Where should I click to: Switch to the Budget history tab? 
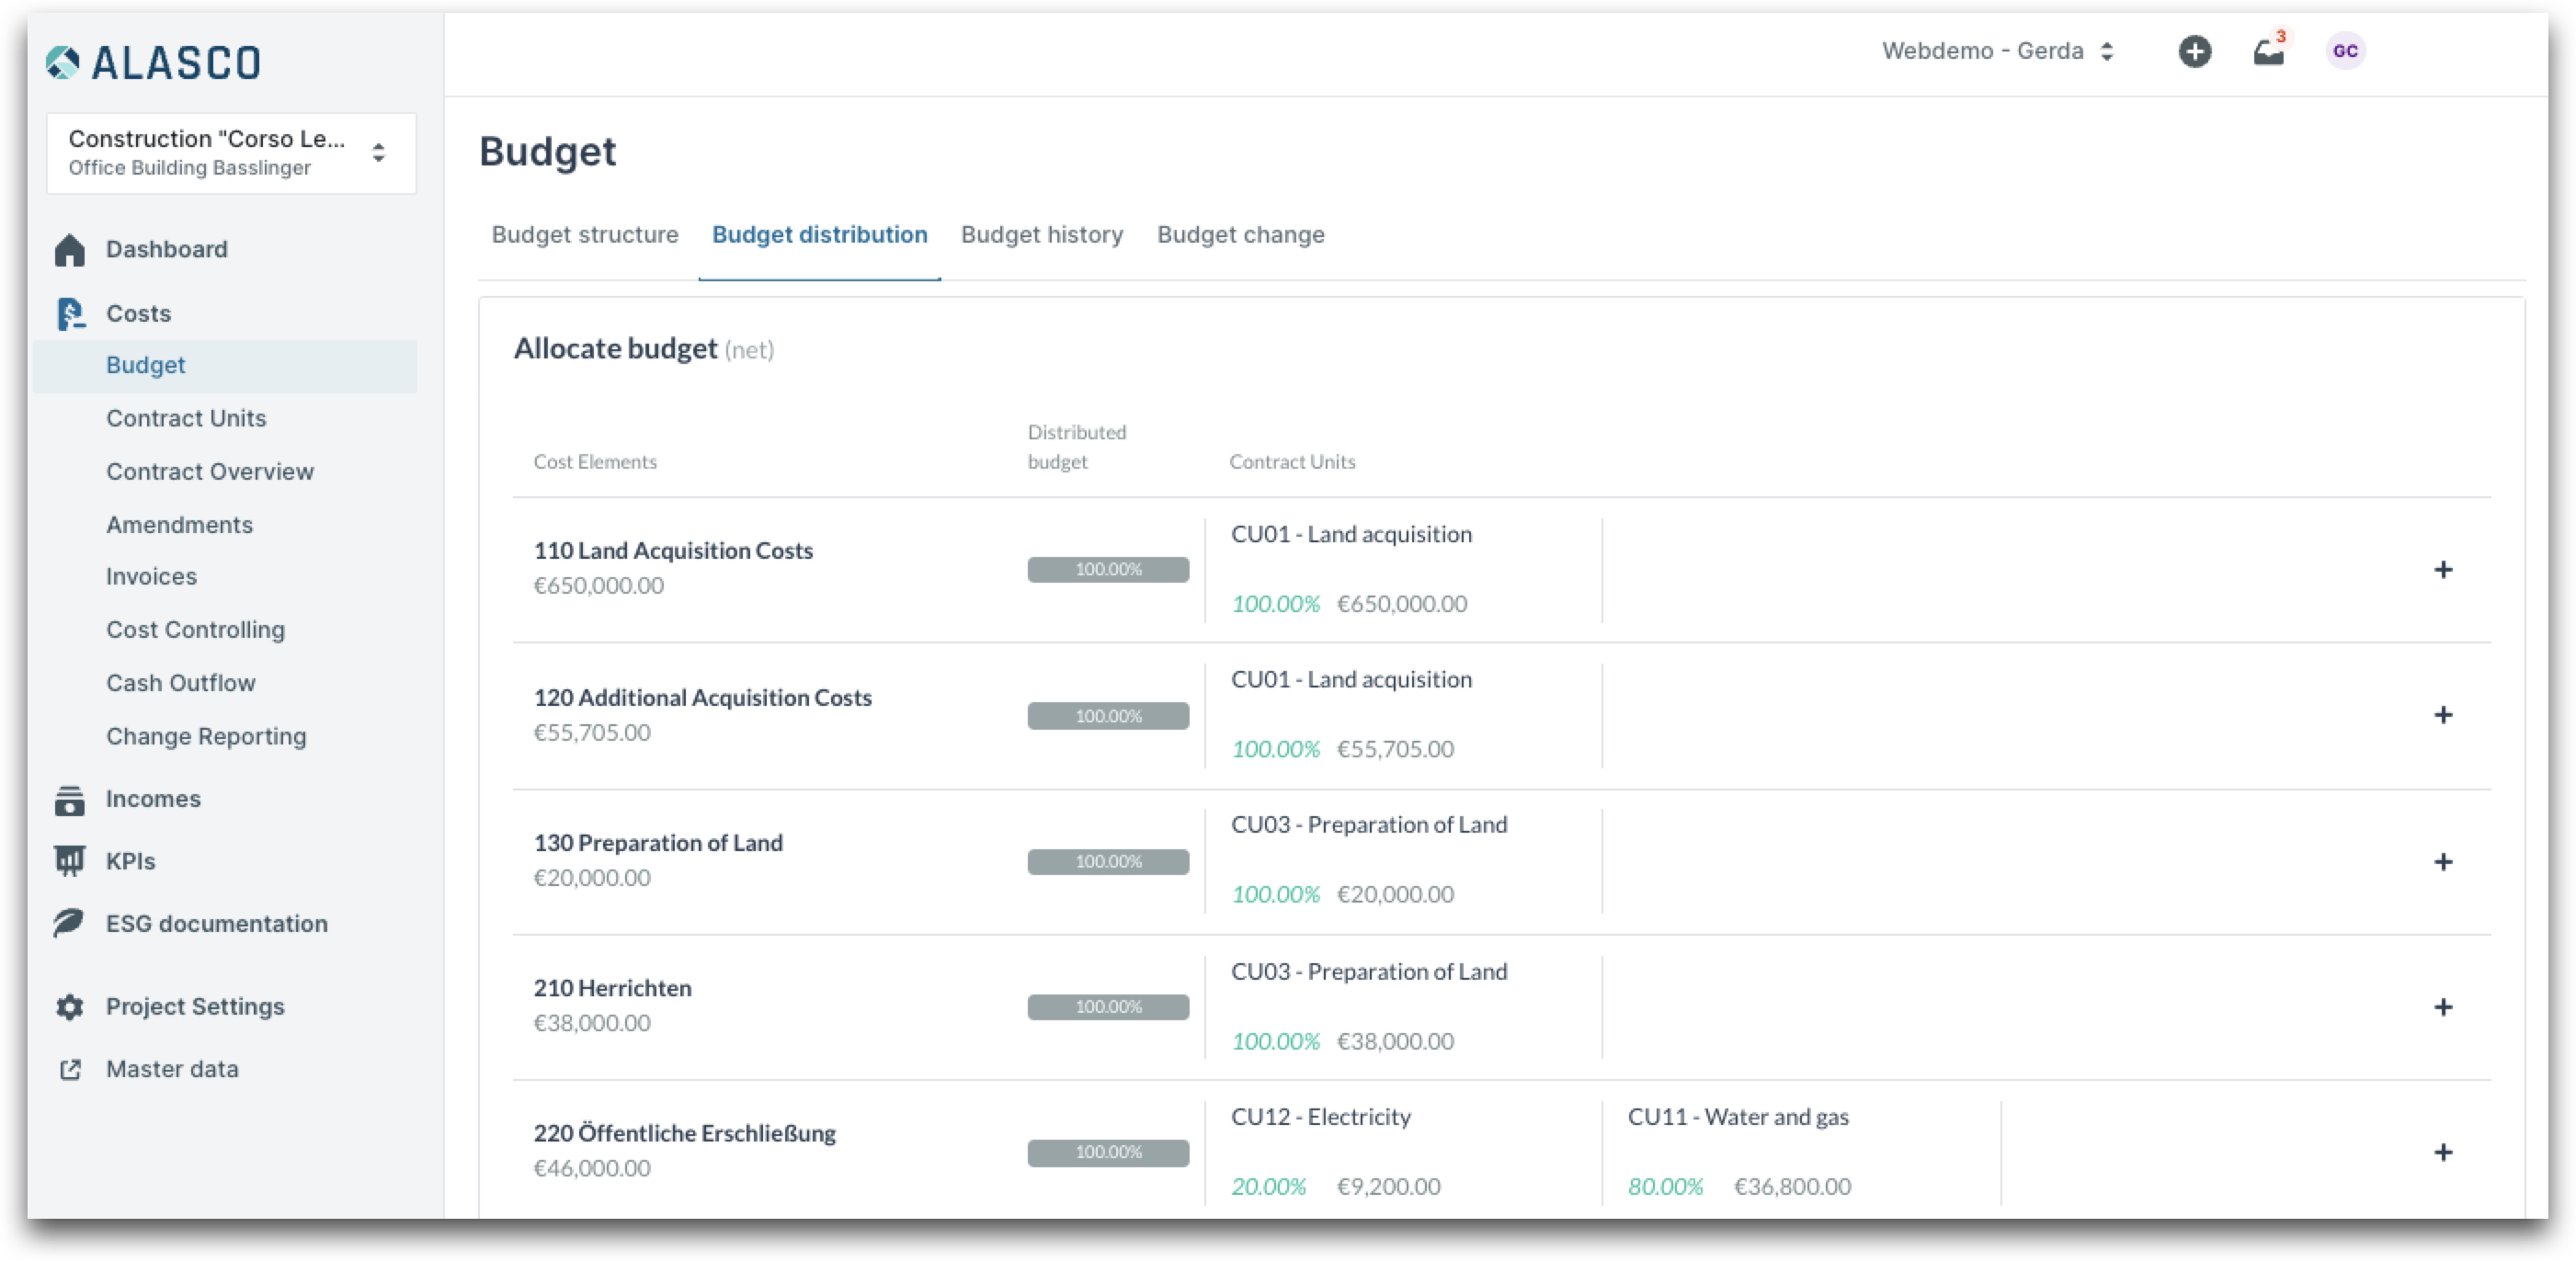pyautogui.click(x=1041, y=235)
